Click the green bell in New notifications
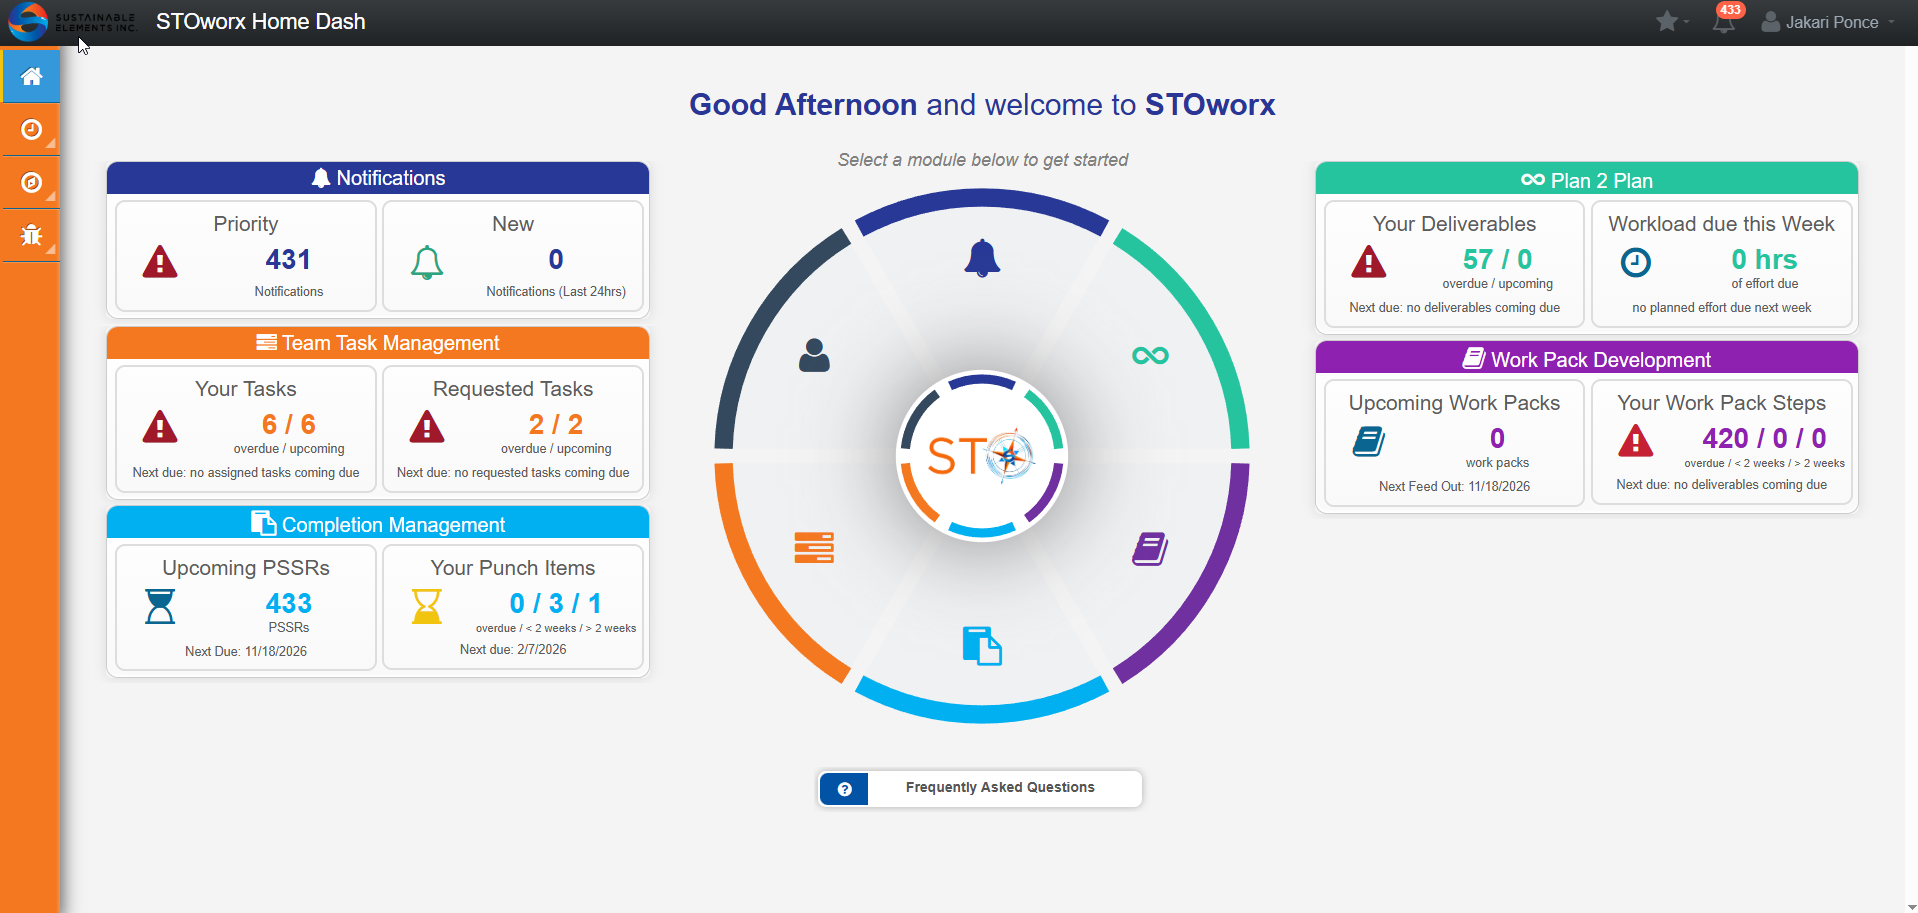Viewport: 1918px width, 913px height. click(x=427, y=262)
